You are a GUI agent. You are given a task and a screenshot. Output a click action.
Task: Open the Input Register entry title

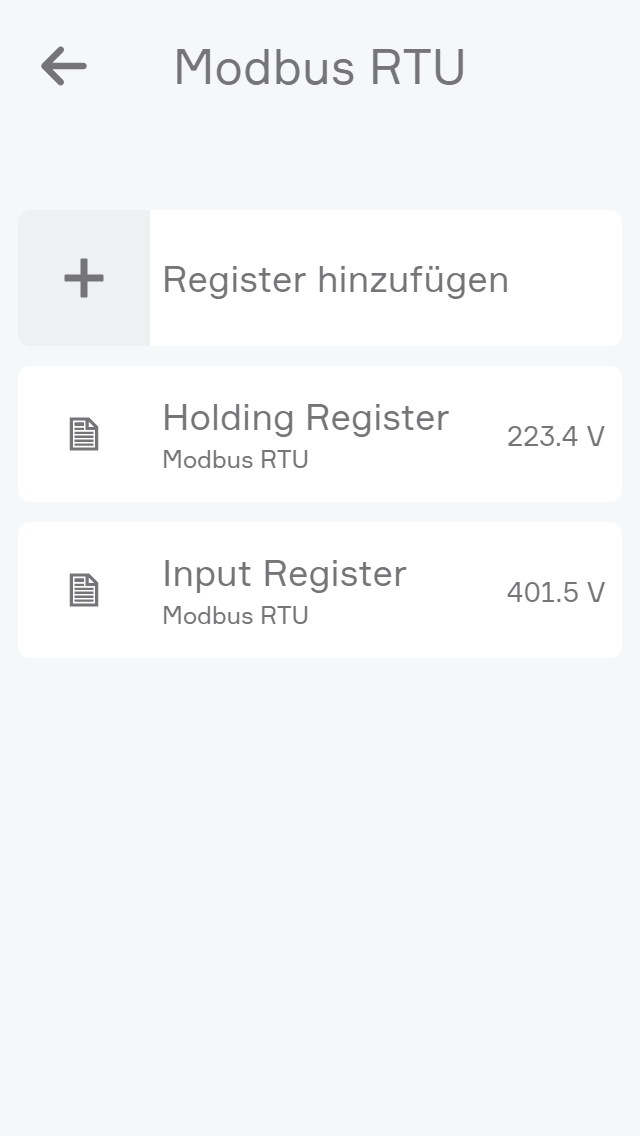284,573
